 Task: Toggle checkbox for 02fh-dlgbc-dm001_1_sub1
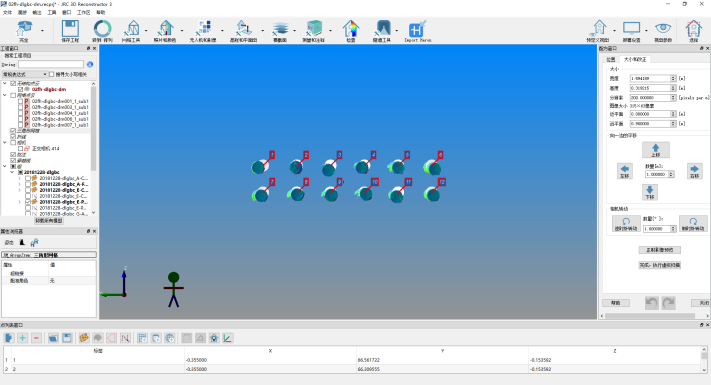pos(20,101)
